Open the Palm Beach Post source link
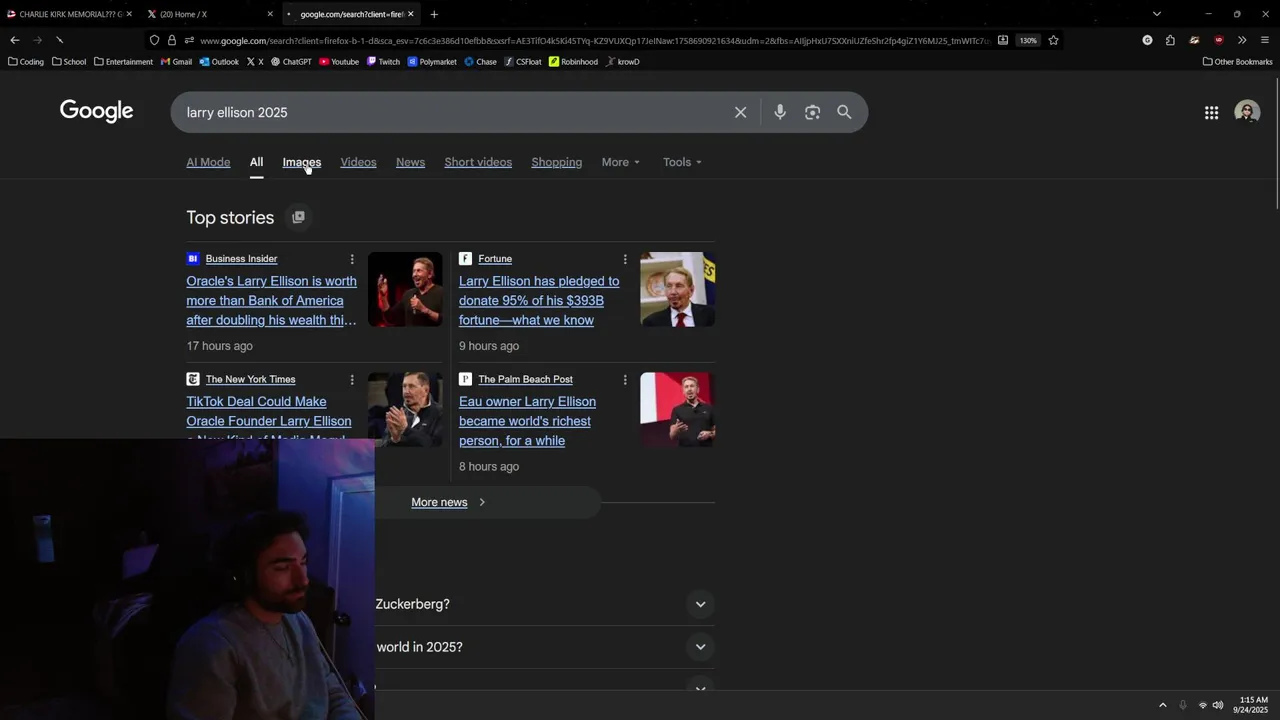The height and width of the screenshot is (720, 1280). click(x=525, y=380)
